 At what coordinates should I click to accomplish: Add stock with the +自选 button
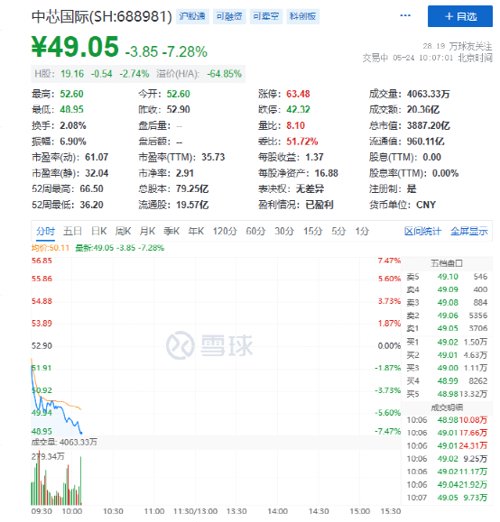coord(460,16)
